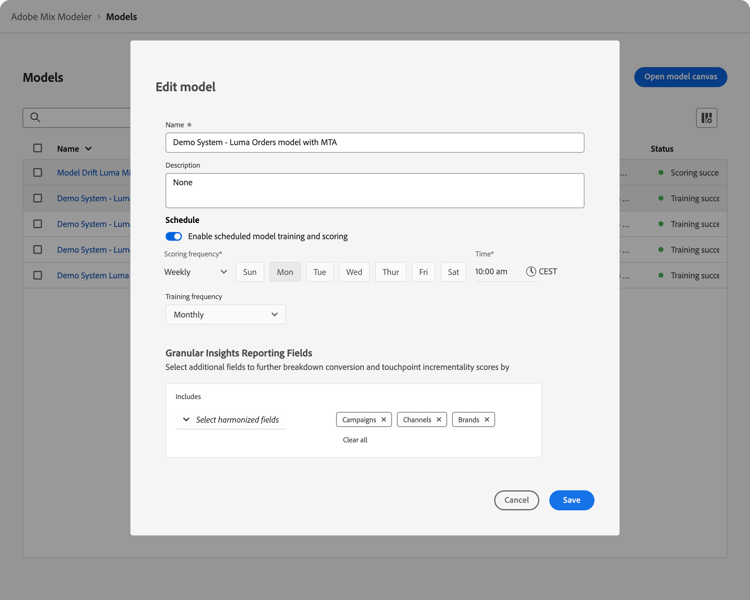Select Thur as scoring day
750x600 pixels.
391,272
